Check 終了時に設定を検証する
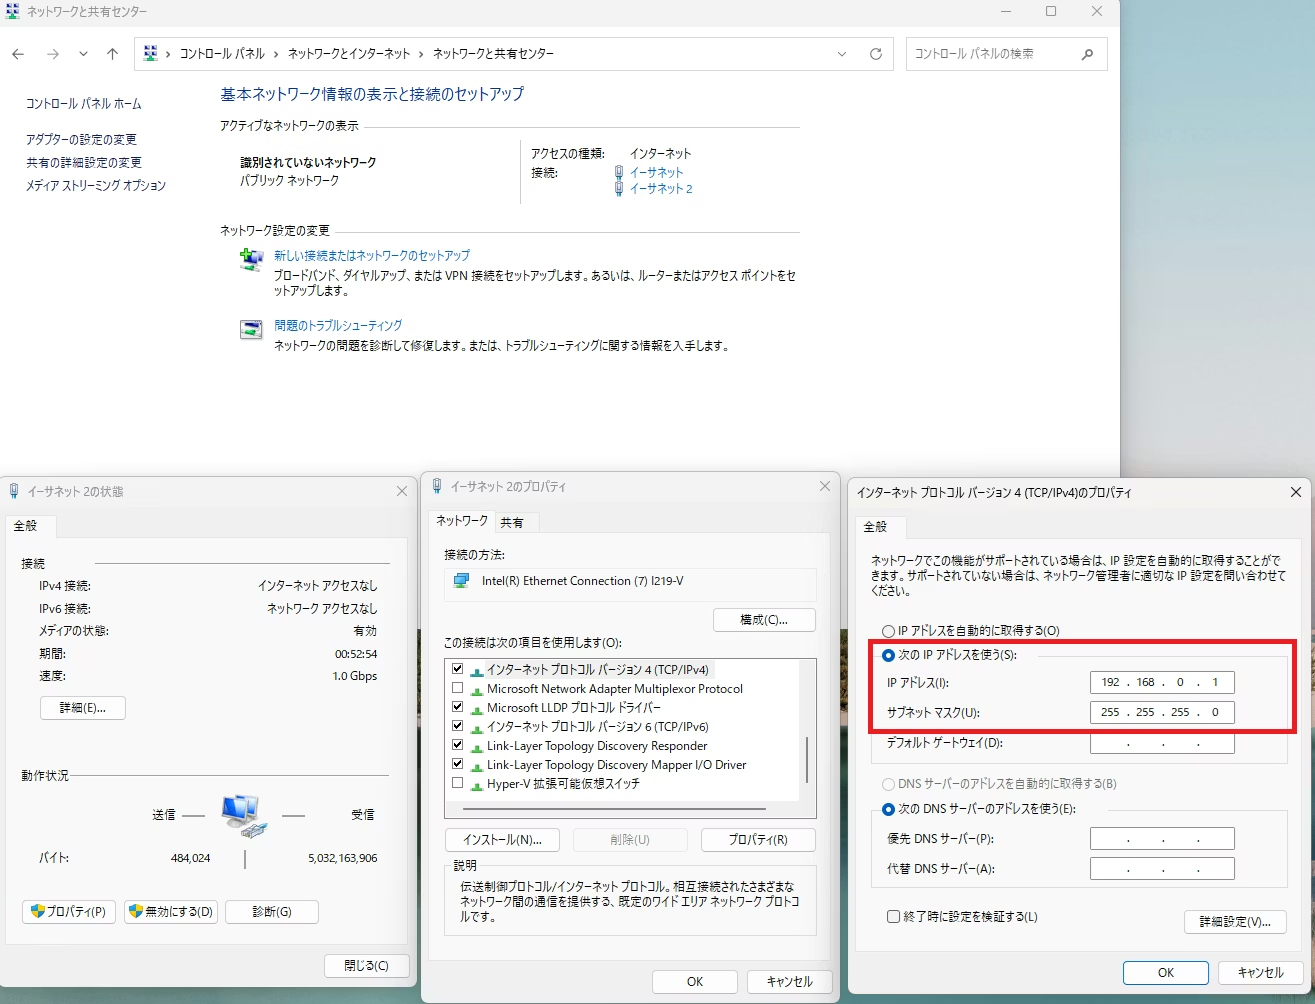This screenshot has height=1004, width=1315. click(893, 916)
